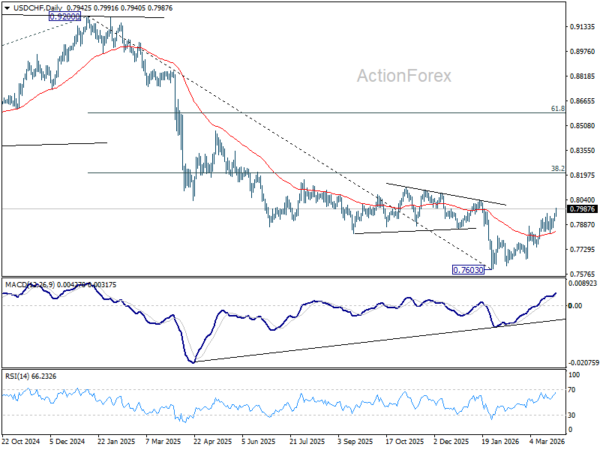
Task: Click the 38.2 Fibonacci level label
Action: (558, 168)
